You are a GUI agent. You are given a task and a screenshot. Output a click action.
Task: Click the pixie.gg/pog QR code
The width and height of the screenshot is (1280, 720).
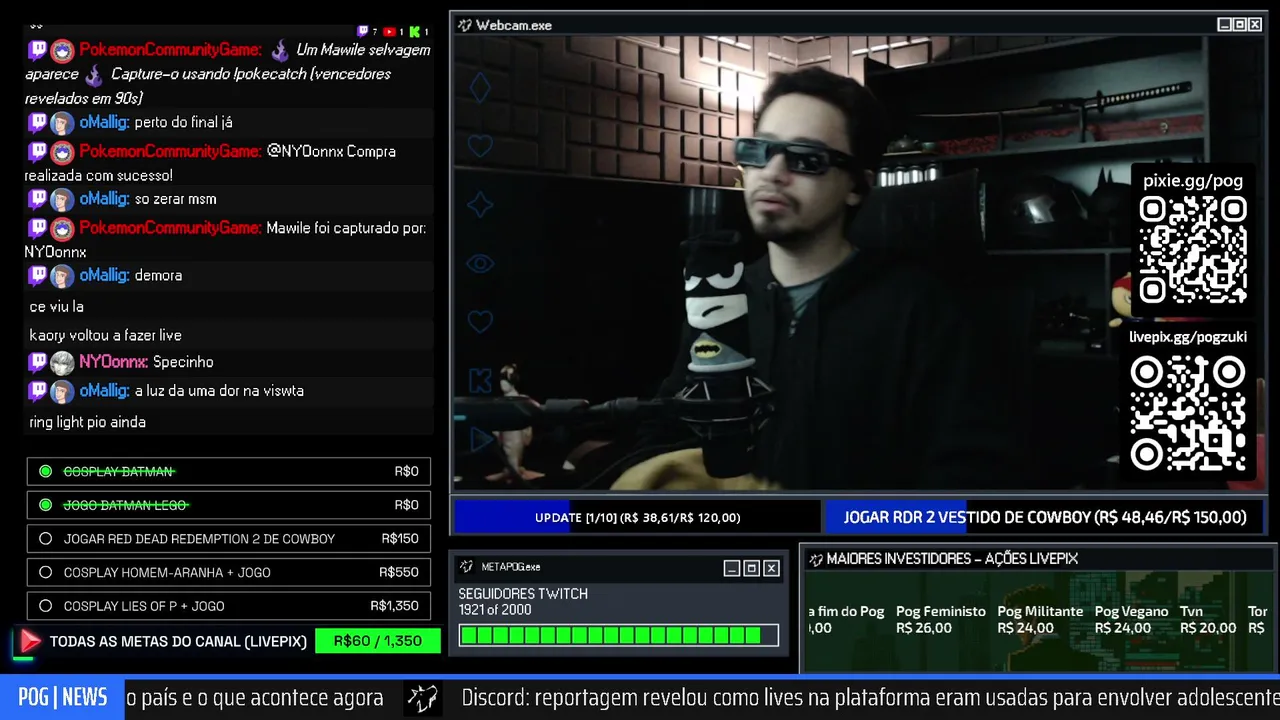(x=1193, y=250)
